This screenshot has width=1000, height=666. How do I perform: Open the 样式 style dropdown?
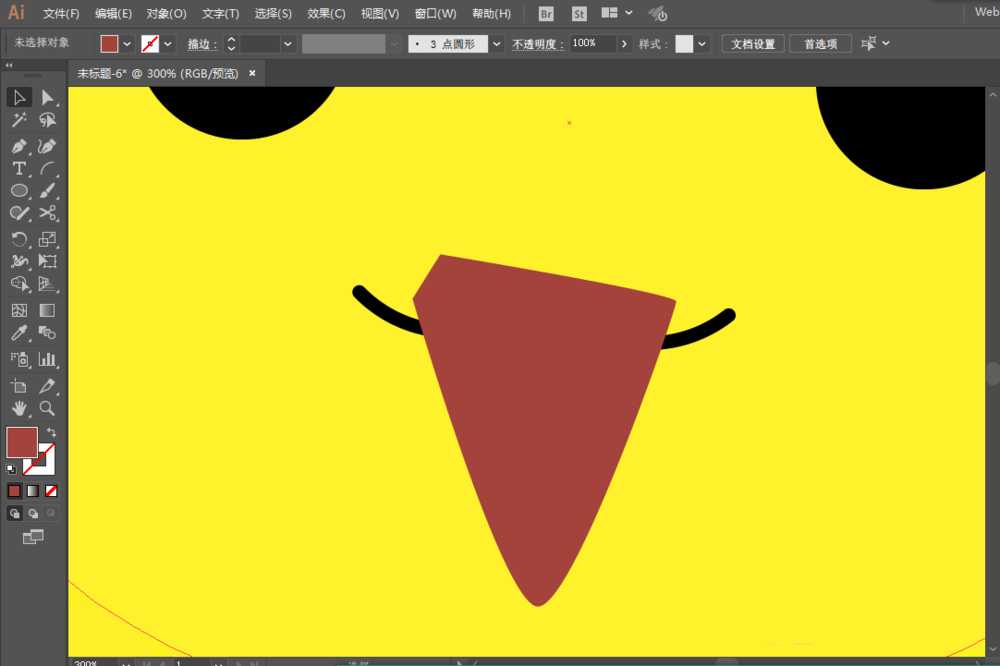pos(702,44)
